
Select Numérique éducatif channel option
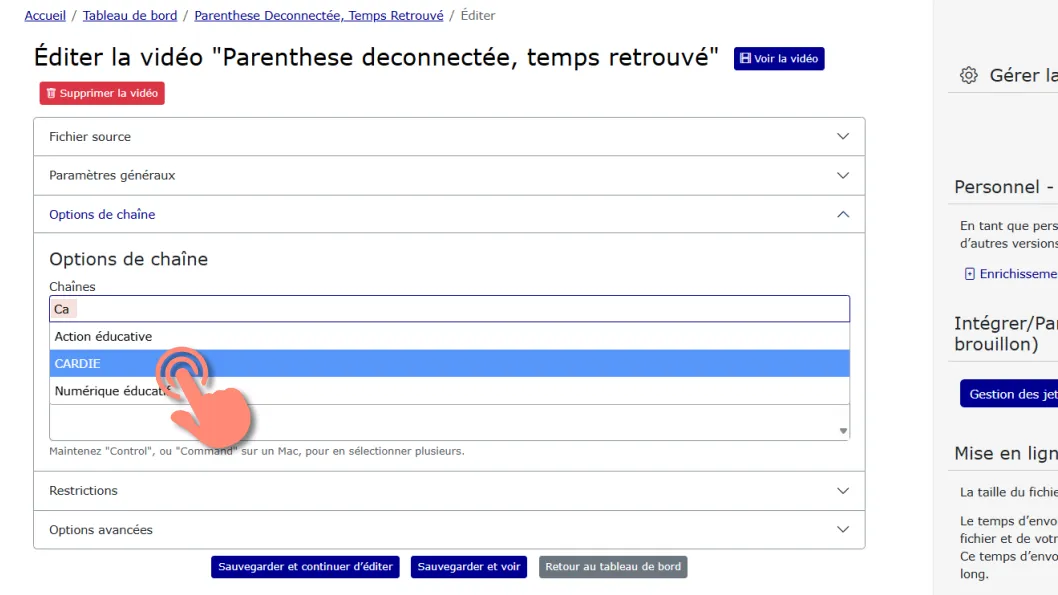click(x=449, y=391)
